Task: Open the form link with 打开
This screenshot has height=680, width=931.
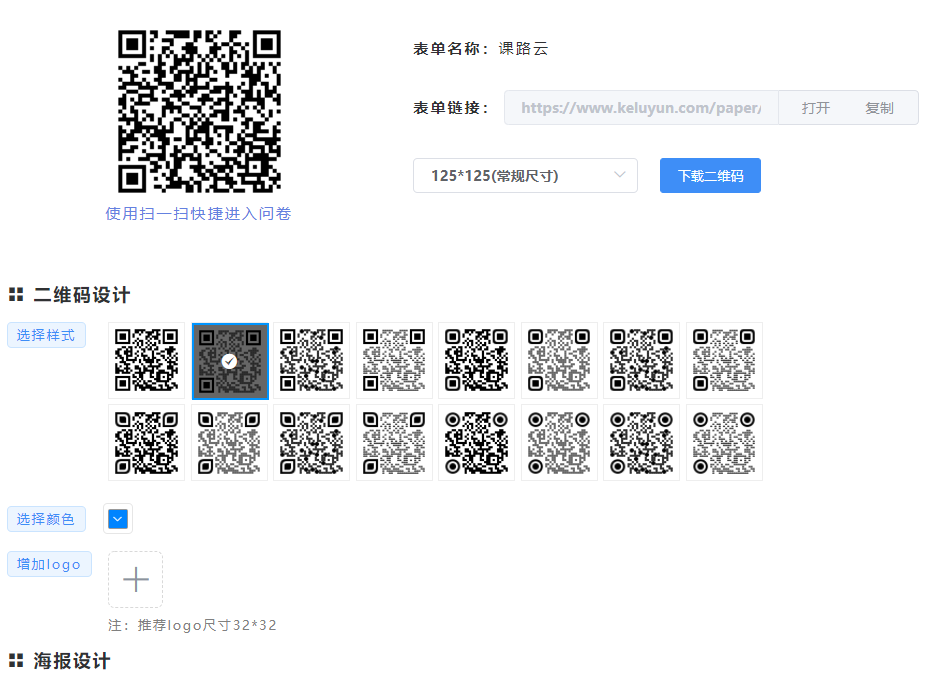Action: tap(815, 108)
